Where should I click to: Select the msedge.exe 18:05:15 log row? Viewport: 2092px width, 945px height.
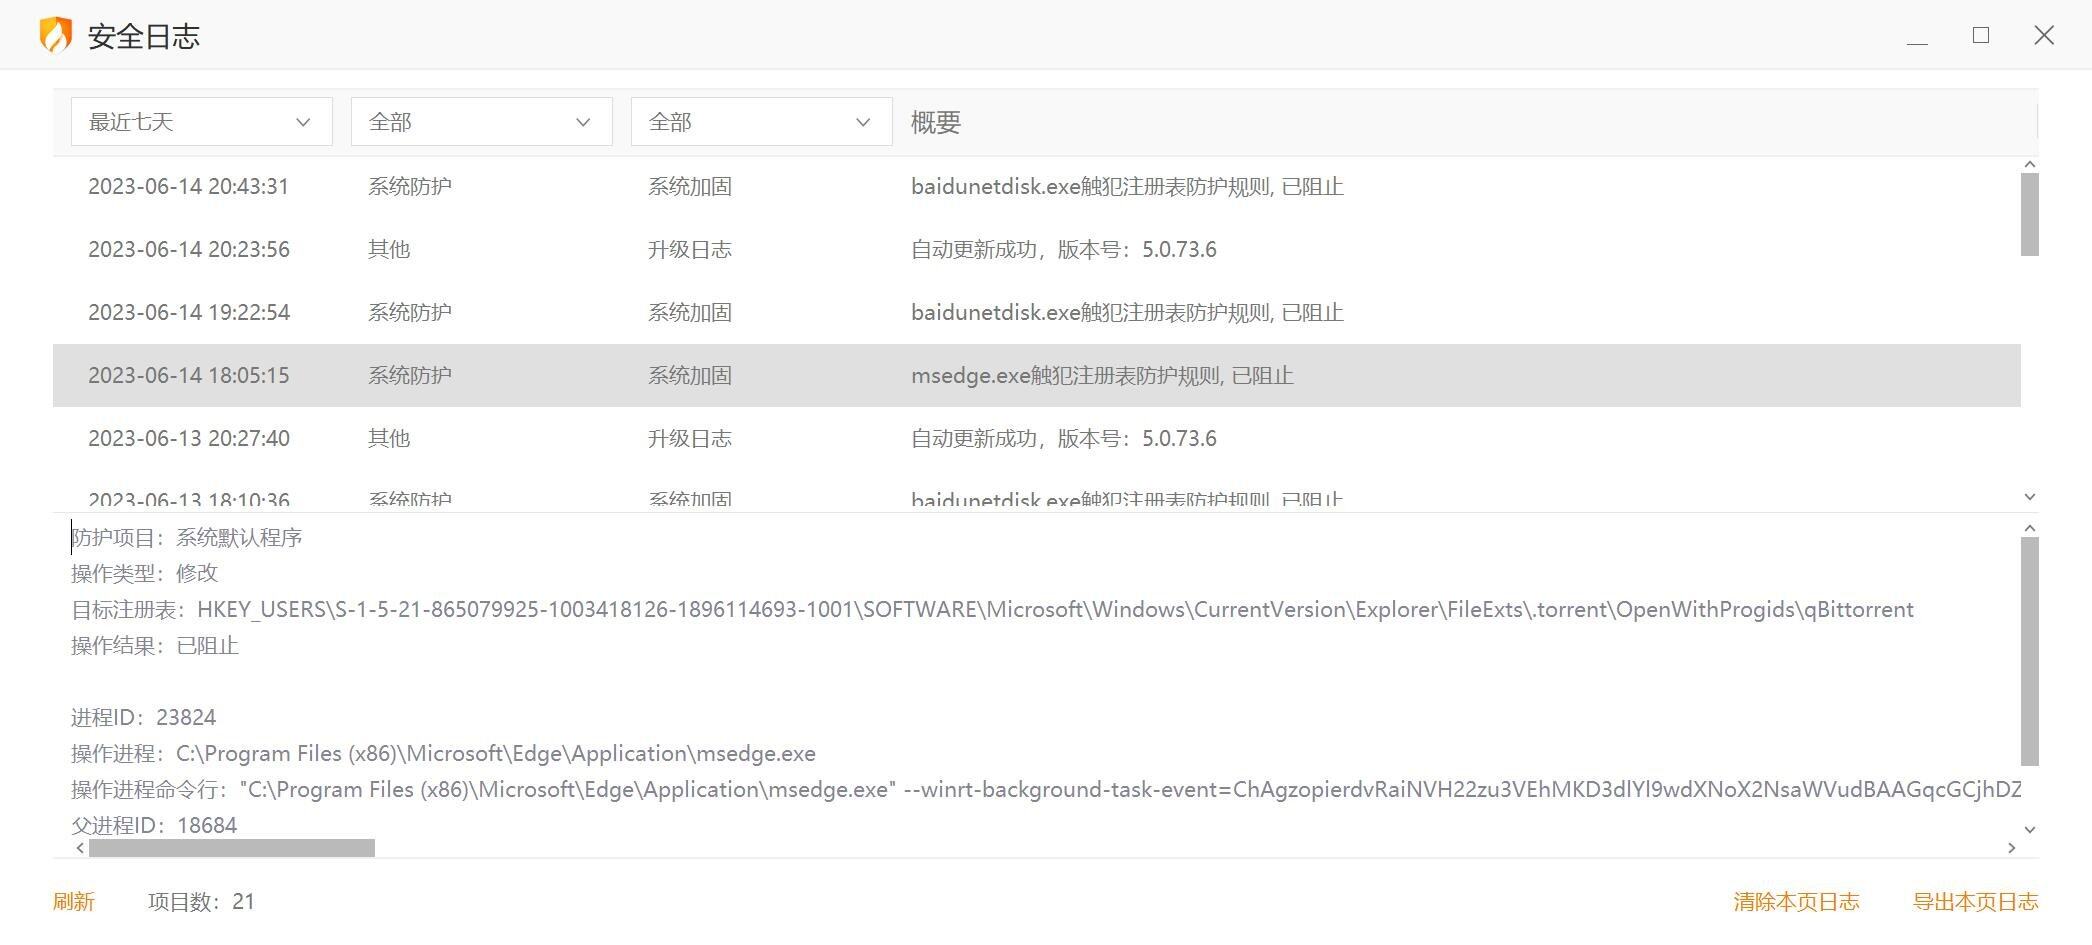click(x=1036, y=376)
